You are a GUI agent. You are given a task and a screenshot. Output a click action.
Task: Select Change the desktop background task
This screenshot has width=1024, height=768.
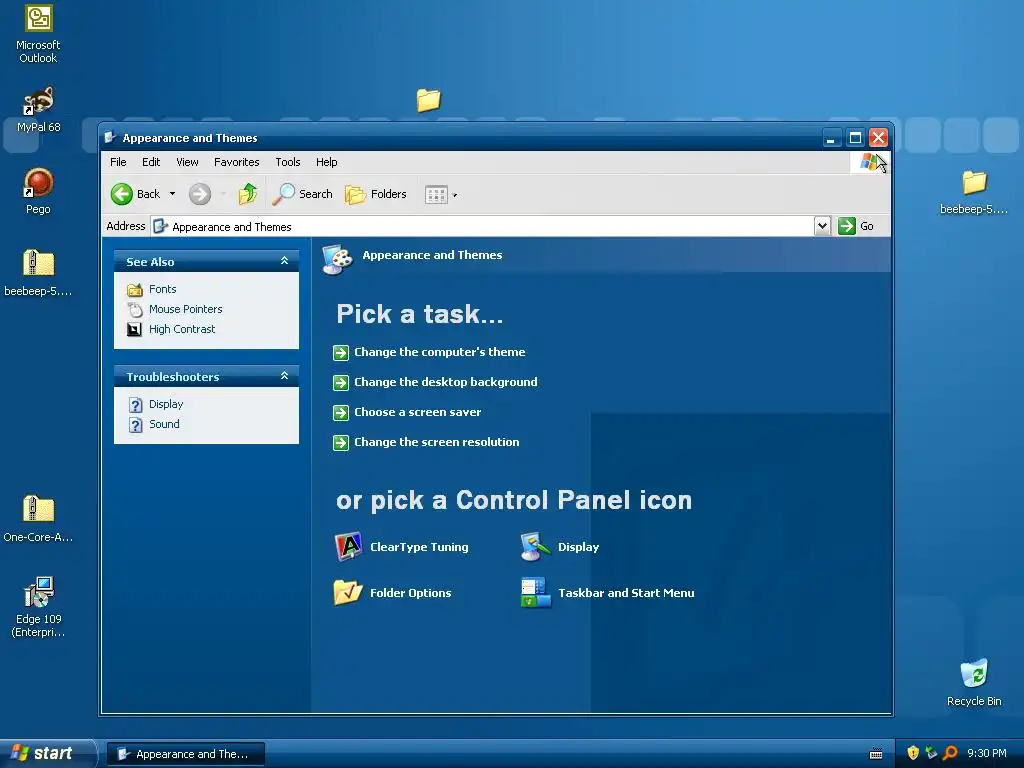click(445, 382)
